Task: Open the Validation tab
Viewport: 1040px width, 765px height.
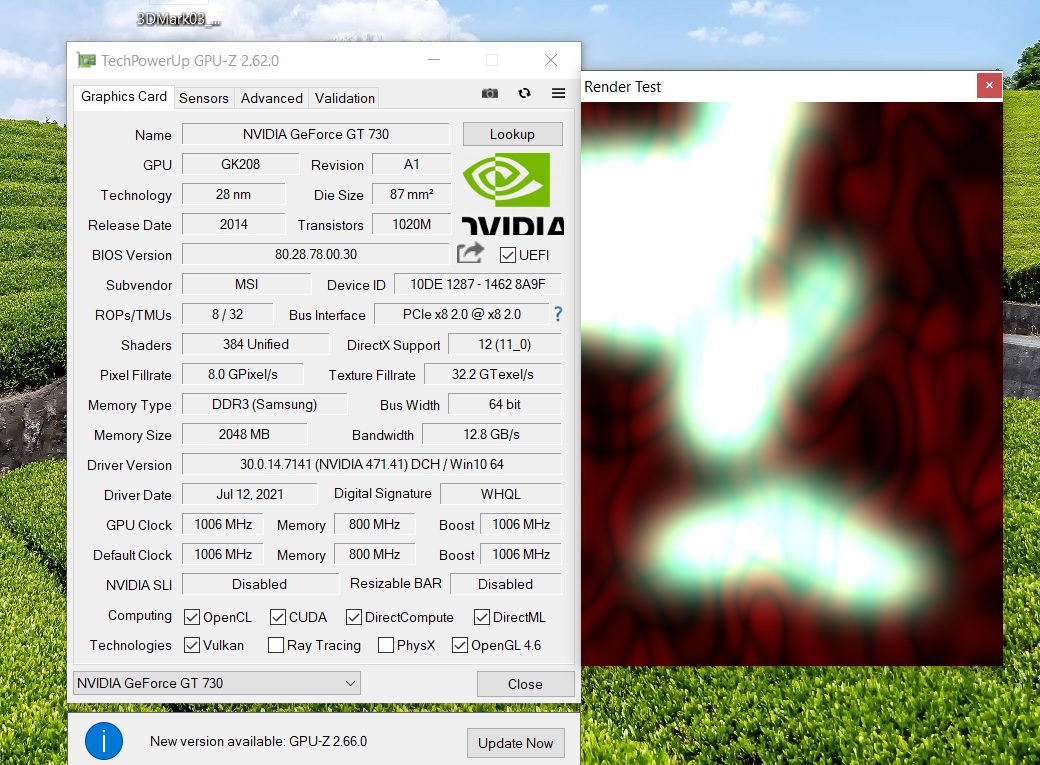Action: 345,98
